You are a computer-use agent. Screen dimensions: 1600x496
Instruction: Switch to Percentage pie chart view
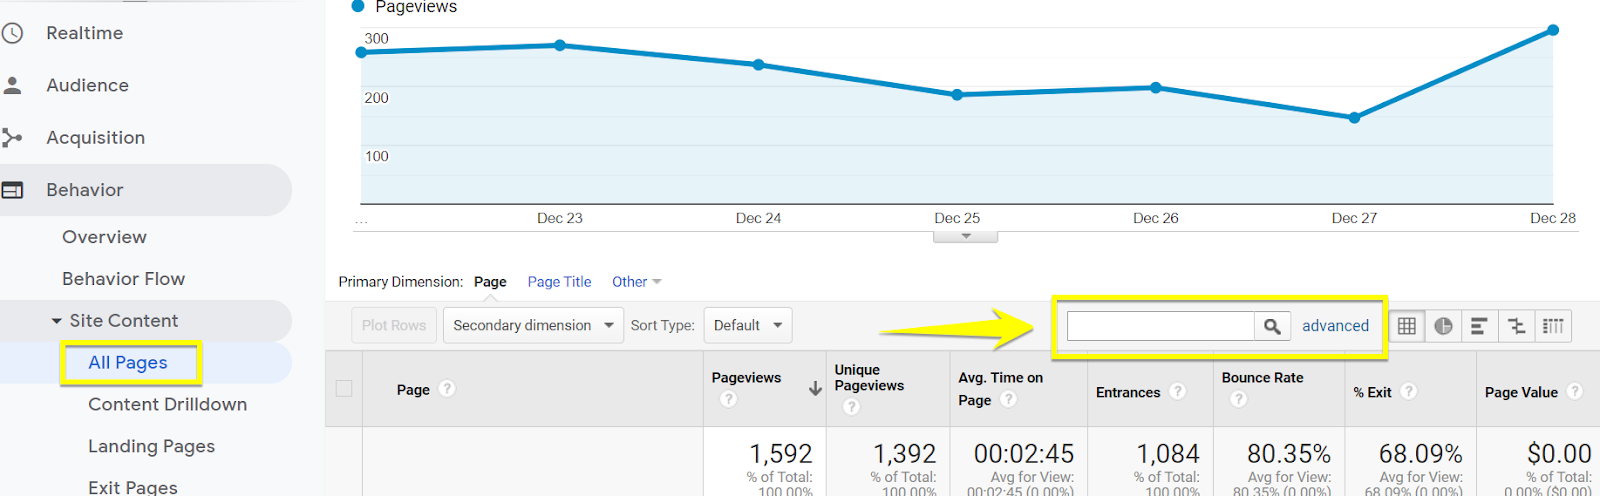(1443, 326)
